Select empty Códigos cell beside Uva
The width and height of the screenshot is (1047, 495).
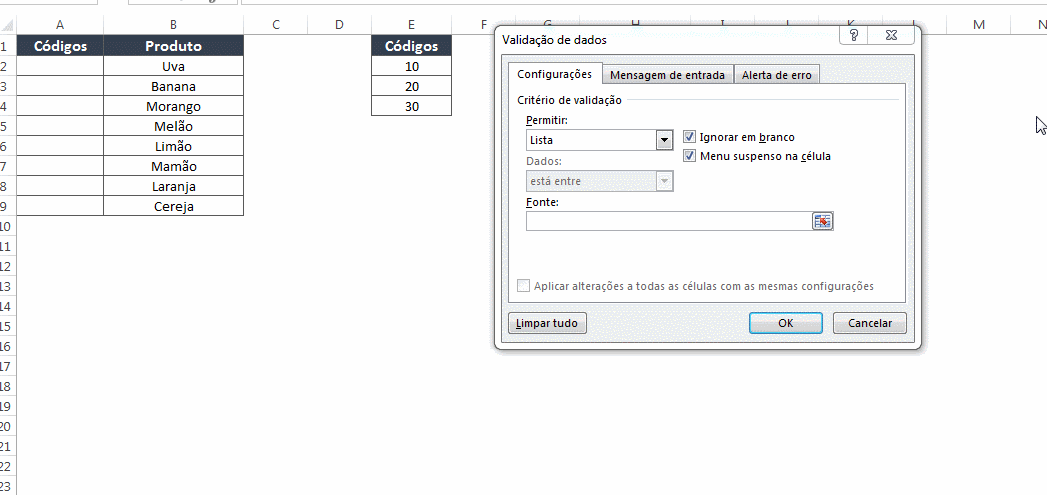pyautogui.click(x=60, y=66)
